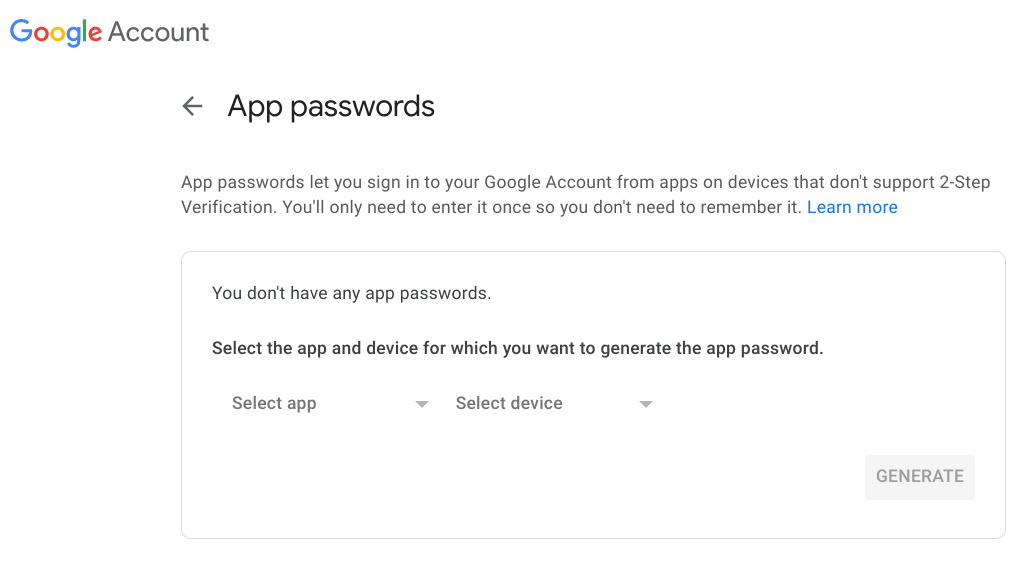
Task: Open the Select device combo box label
Action: click(x=509, y=403)
